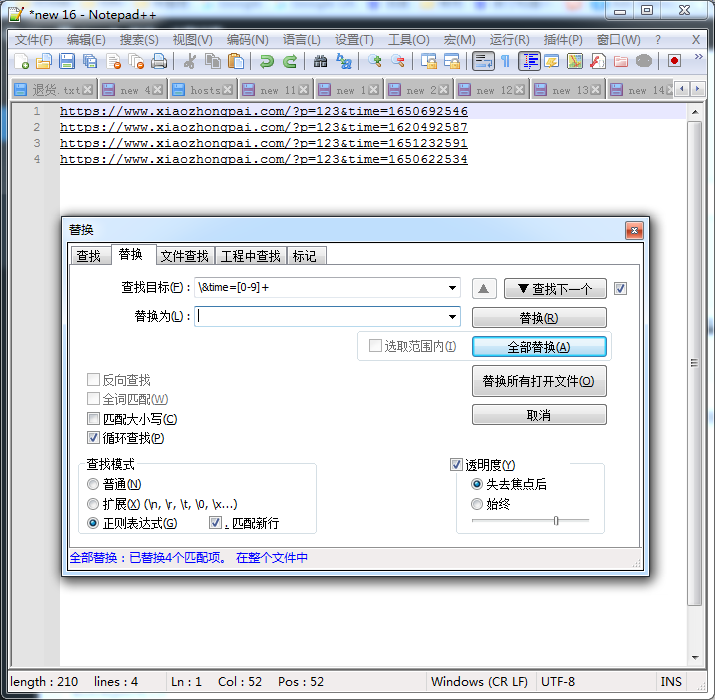This screenshot has height=700, width=715.
Task: Click 替换(R) button
Action: point(539,318)
